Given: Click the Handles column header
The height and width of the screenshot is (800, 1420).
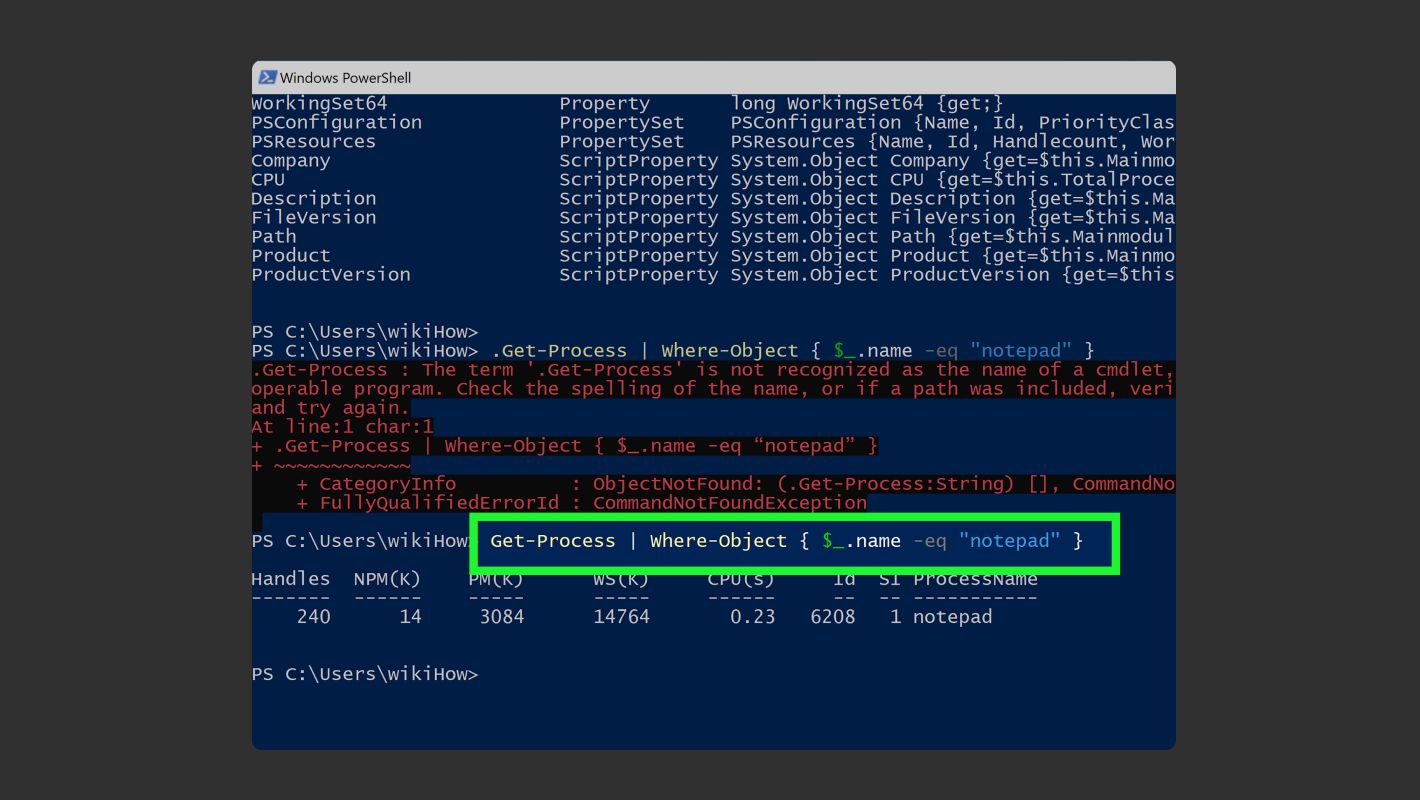Looking at the screenshot, I should point(290,578).
